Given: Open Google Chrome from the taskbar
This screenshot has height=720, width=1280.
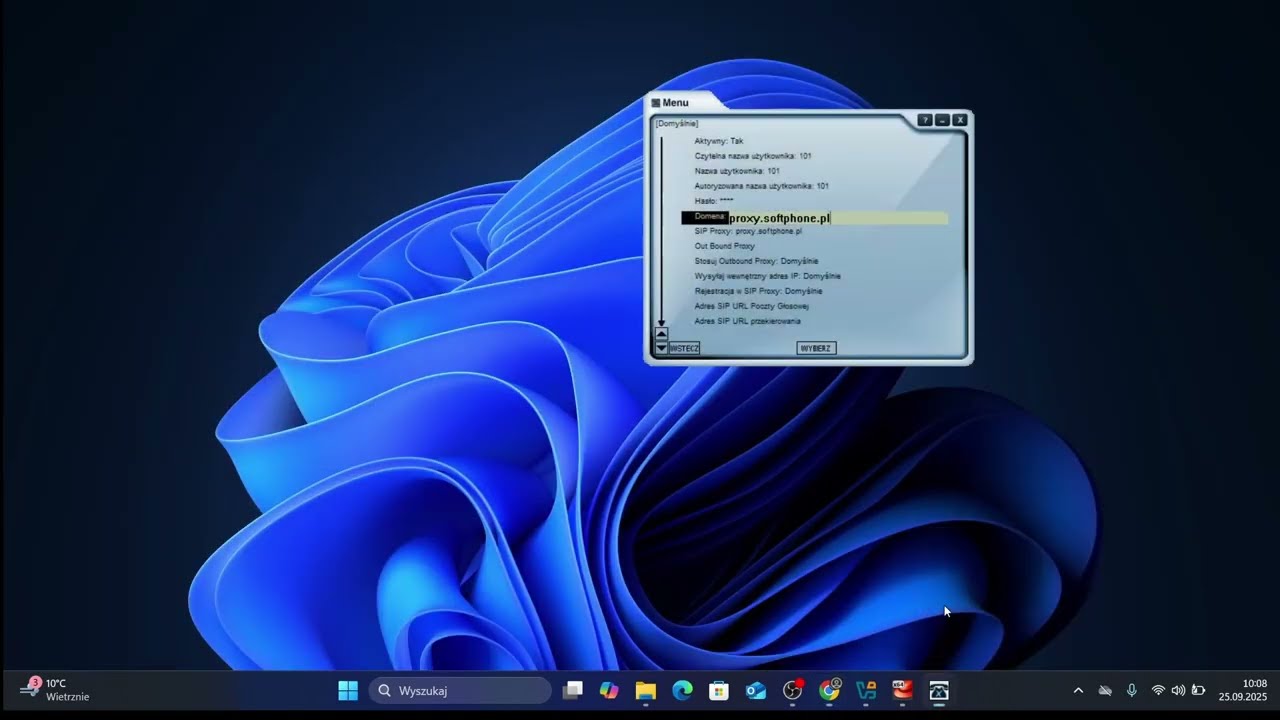Looking at the screenshot, I should pos(829,691).
